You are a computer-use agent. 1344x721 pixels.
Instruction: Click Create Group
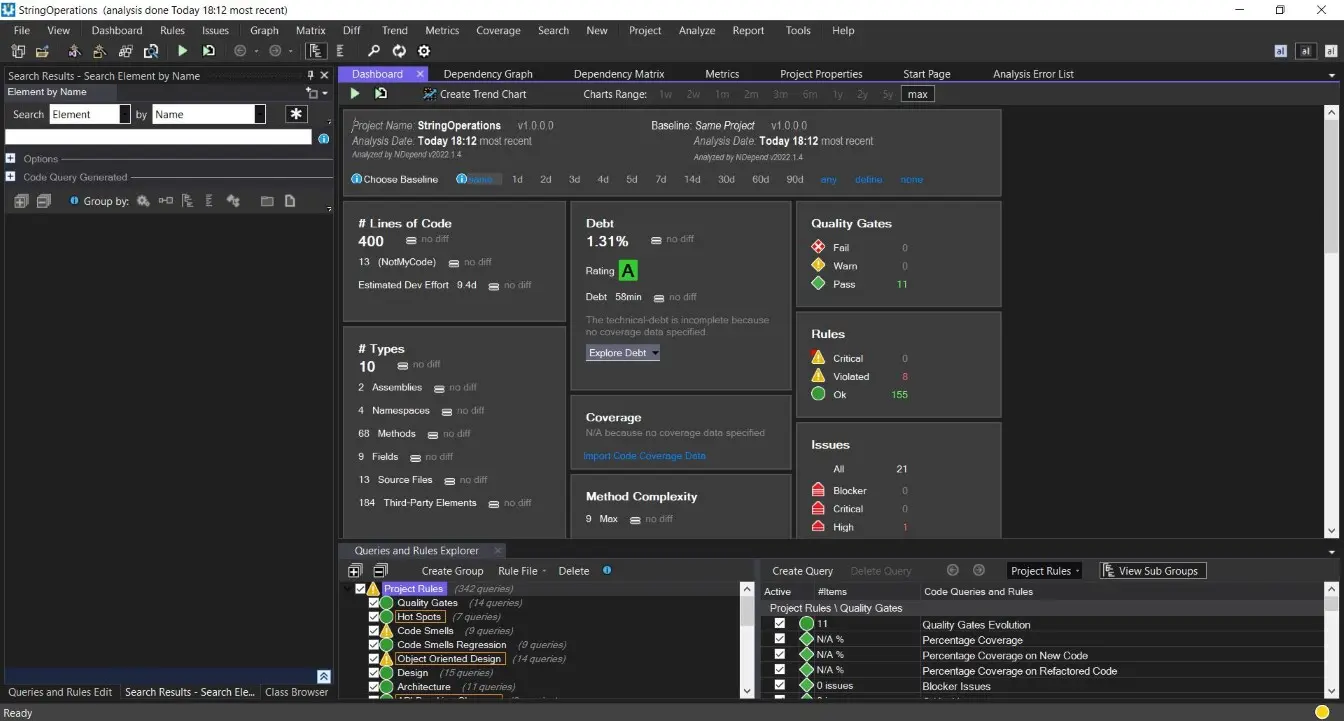(x=452, y=571)
